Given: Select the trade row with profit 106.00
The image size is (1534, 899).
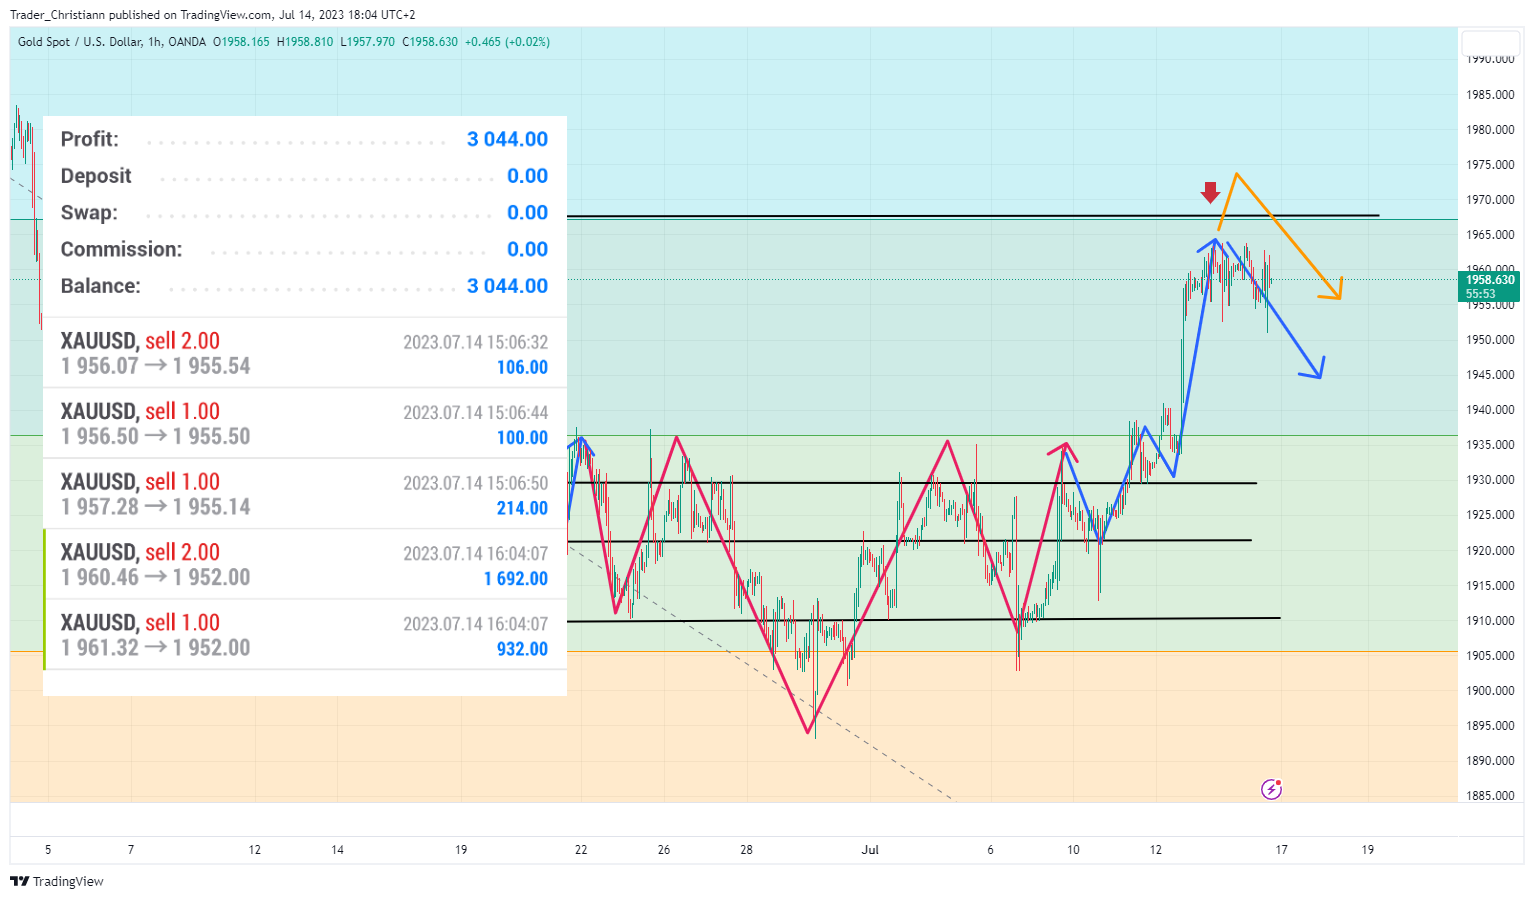Looking at the screenshot, I should tap(305, 353).
